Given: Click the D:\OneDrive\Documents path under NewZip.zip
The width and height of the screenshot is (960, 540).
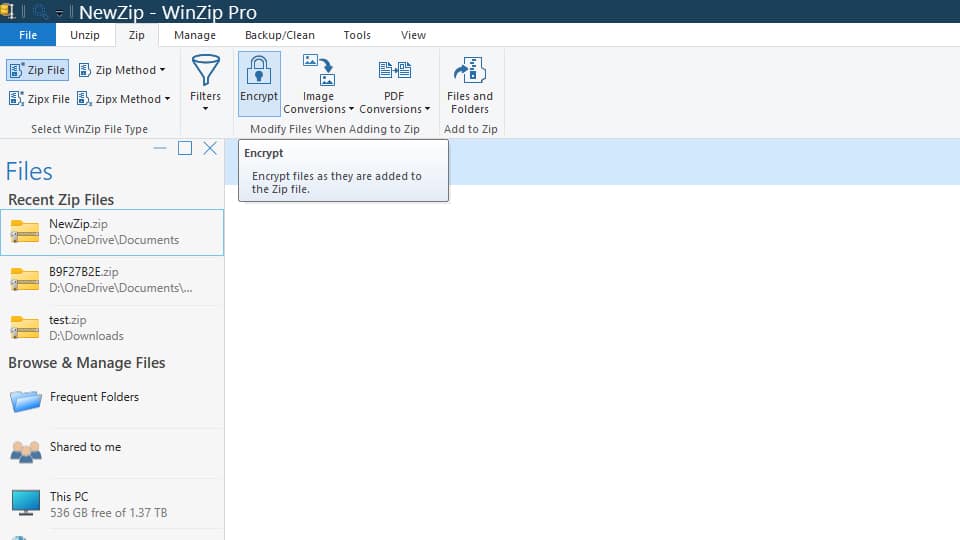Looking at the screenshot, I should pyautogui.click(x=114, y=240).
